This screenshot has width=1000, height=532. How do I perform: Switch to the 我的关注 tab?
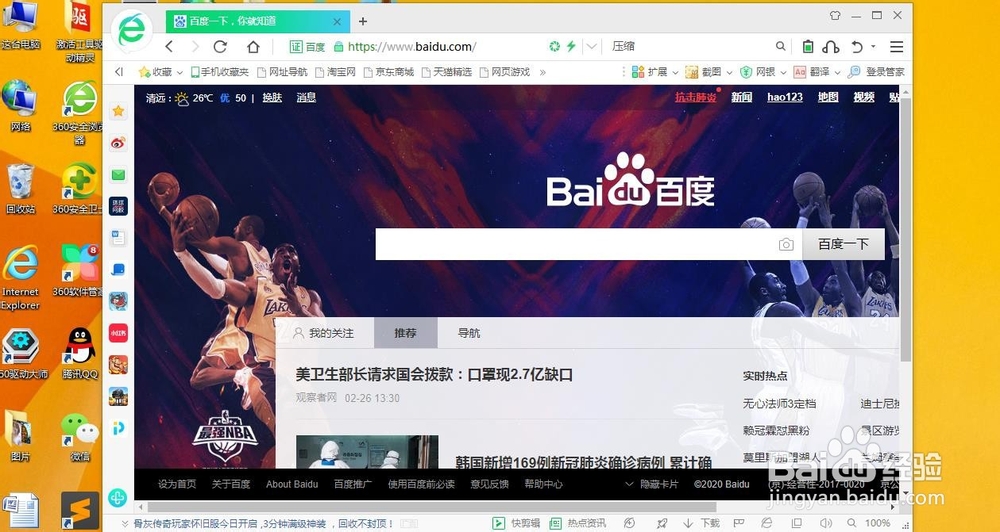pos(323,333)
